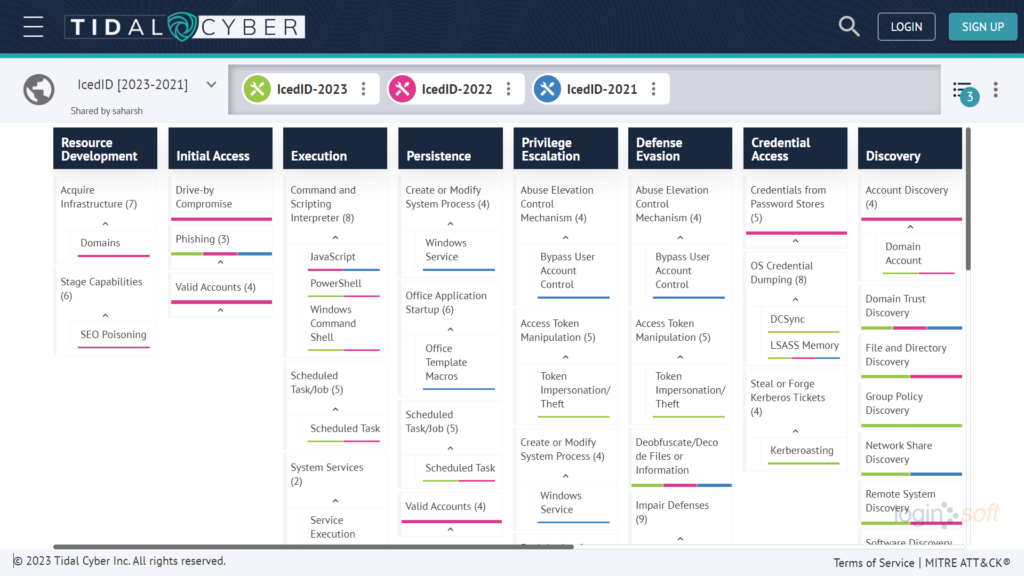Select the Execution tactic header
This screenshot has height=576, width=1024.
pyautogui.click(x=335, y=149)
